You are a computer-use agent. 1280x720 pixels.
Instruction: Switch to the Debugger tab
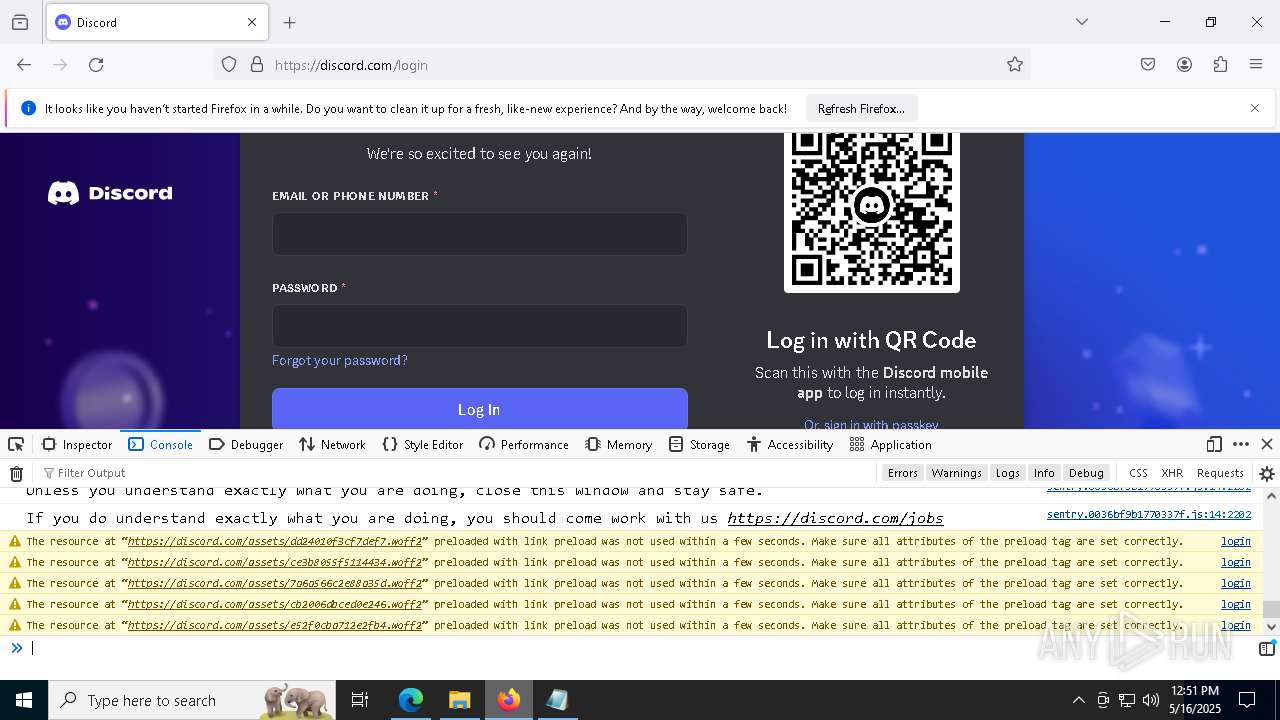(x=246, y=445)
